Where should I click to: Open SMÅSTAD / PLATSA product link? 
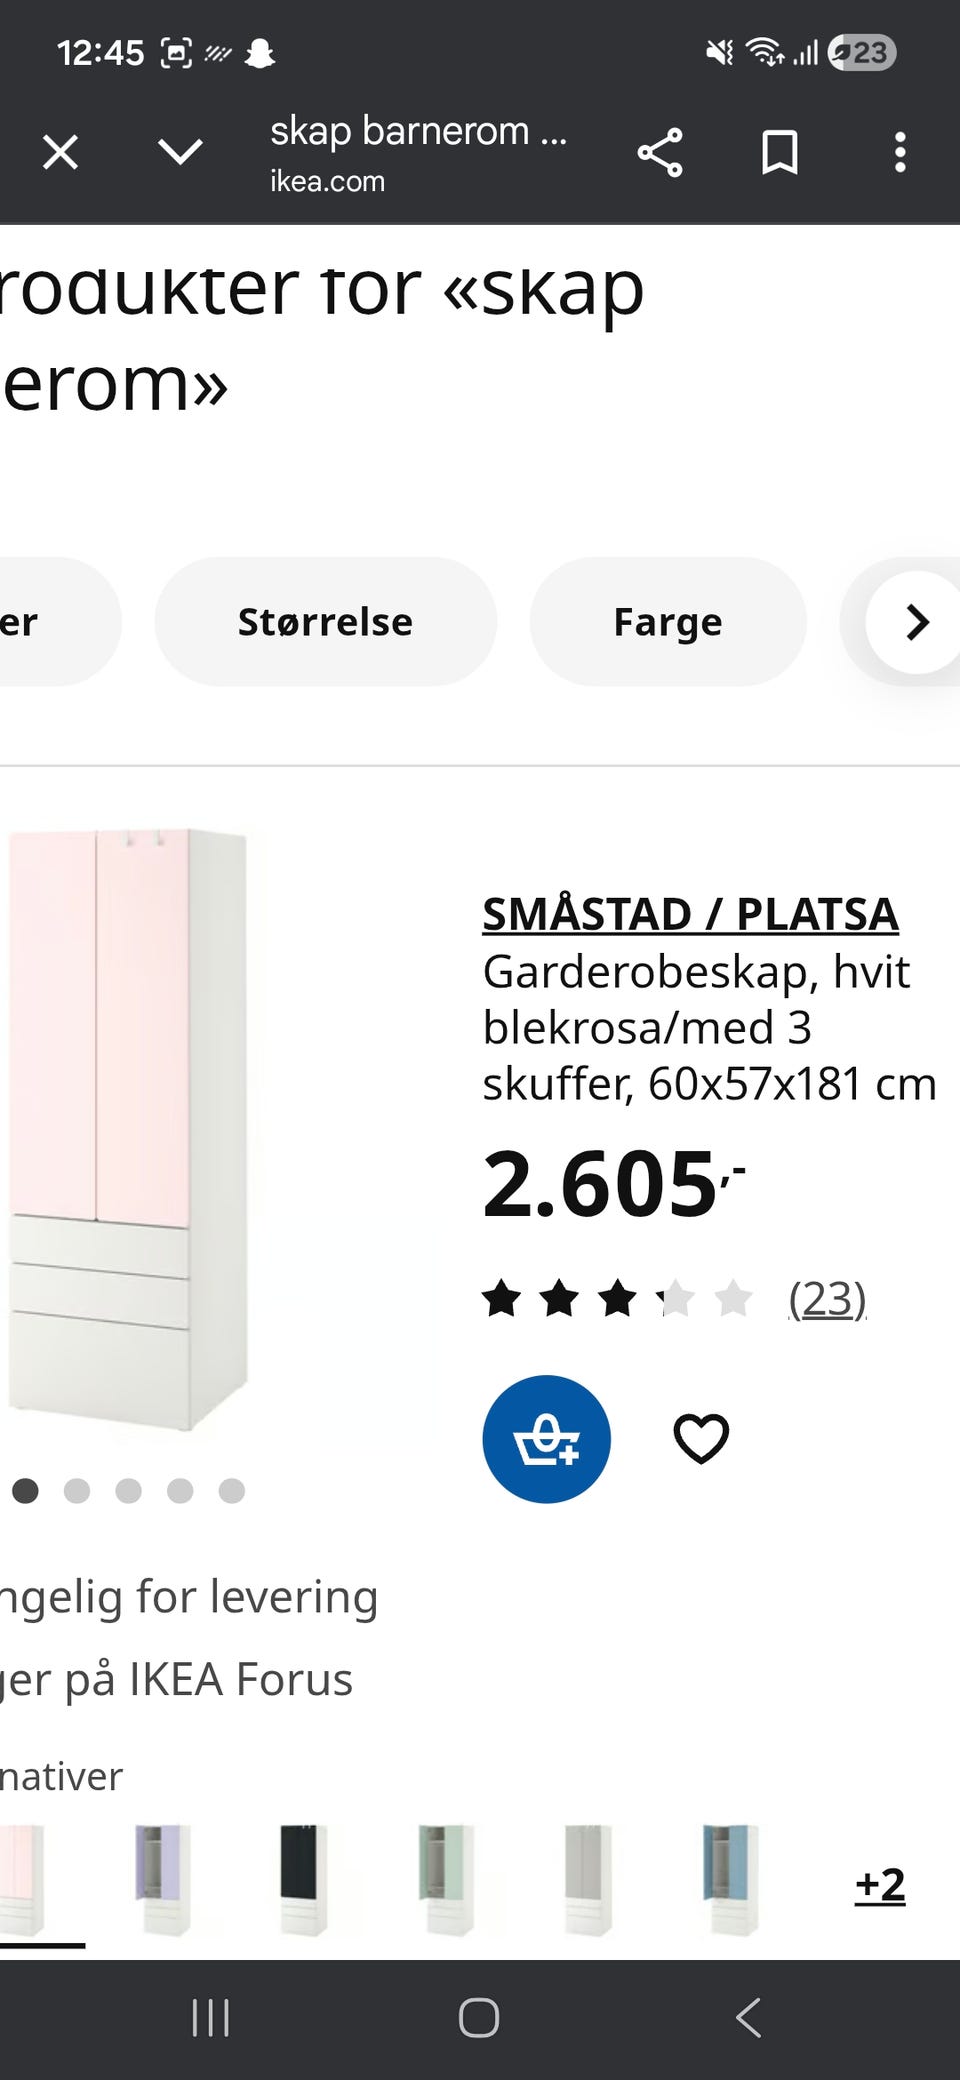pyautogui.click(x=690, y=914)
